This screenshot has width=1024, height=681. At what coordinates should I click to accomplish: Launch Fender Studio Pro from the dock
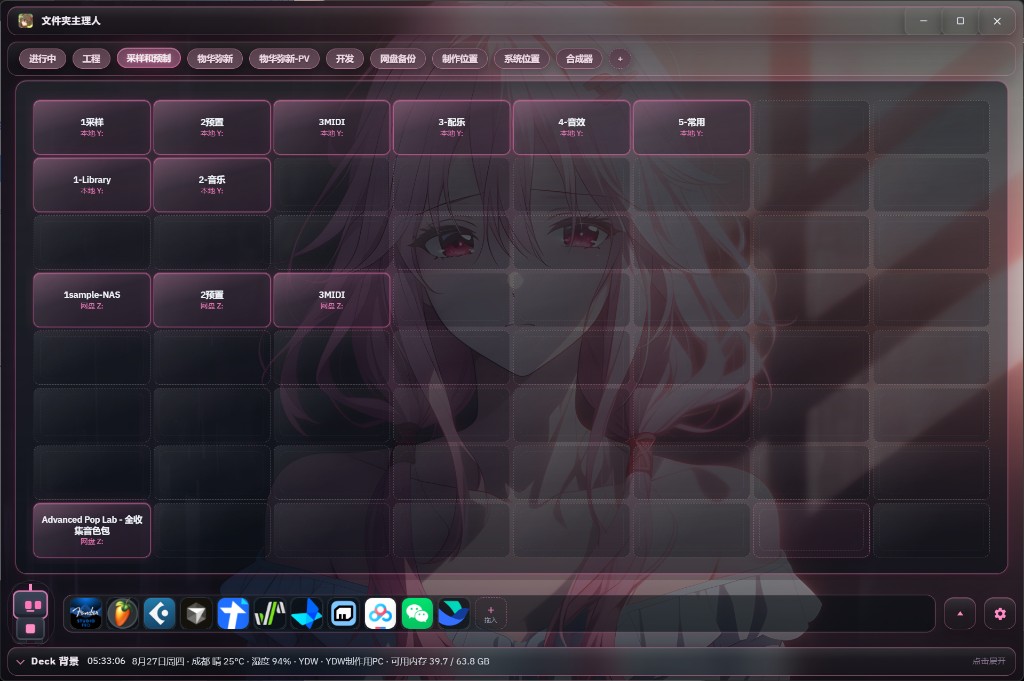[x=86, y=614]
